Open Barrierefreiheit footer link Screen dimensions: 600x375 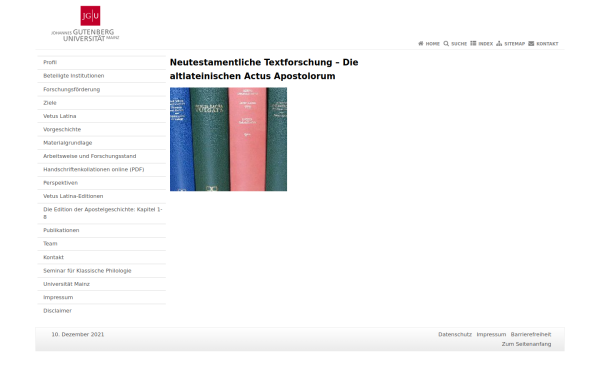(x=531, y=334)
